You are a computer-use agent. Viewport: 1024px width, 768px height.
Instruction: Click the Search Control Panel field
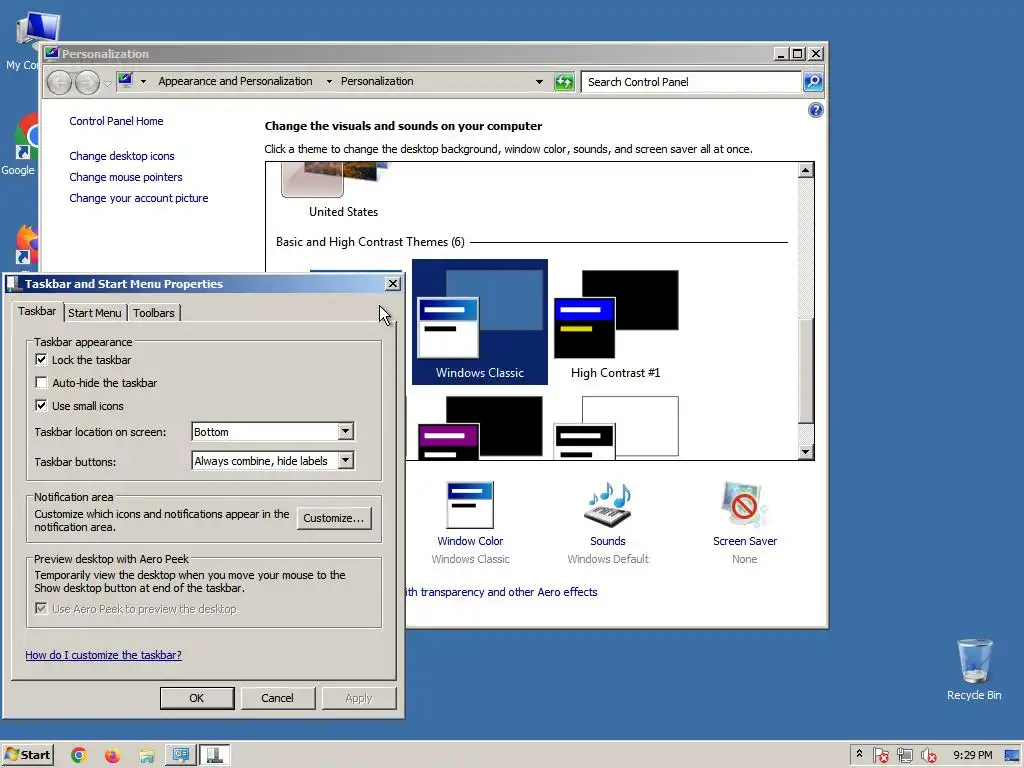tap(691, 82)
